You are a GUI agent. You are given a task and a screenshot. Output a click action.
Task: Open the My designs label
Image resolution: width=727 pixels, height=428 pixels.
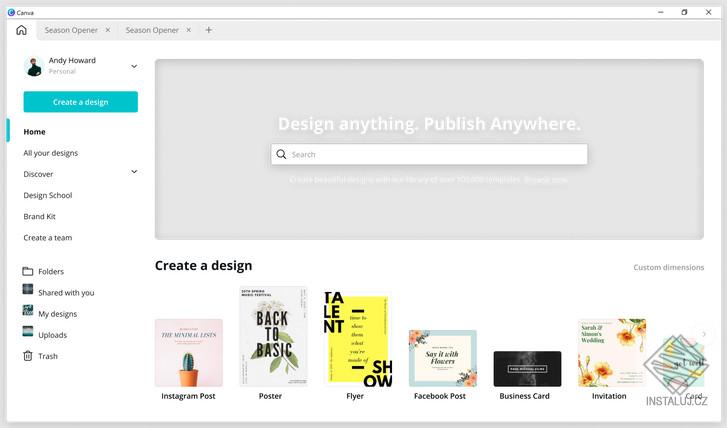click(57, 314)
